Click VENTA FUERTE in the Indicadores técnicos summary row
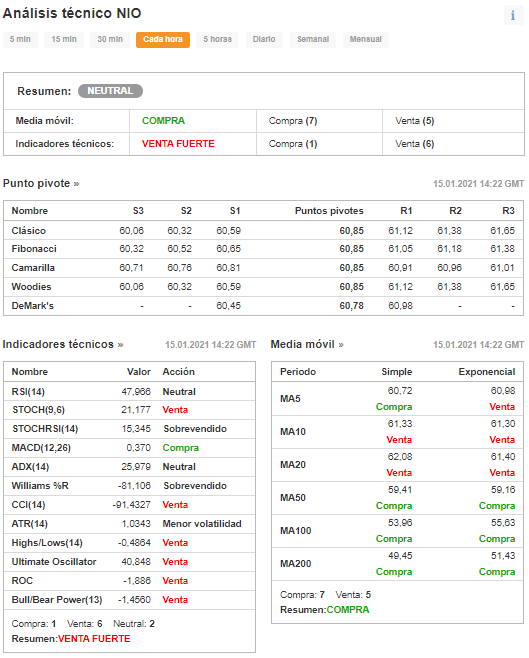 click(178, 144)
